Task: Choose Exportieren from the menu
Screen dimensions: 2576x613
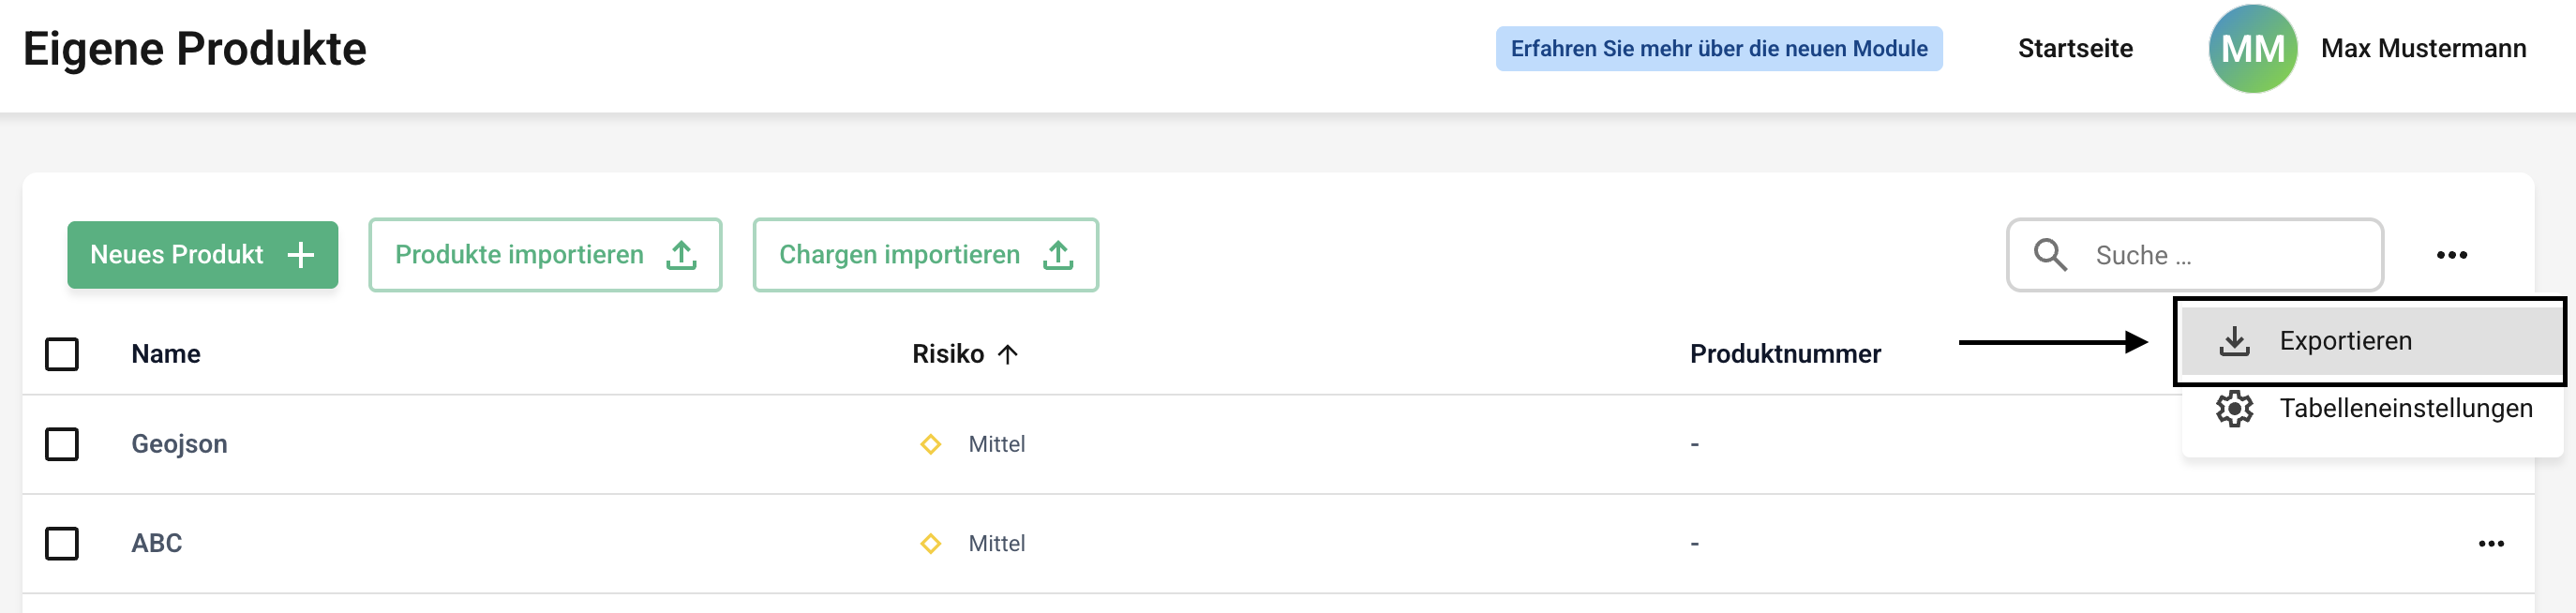Action: pos(2345,341)
